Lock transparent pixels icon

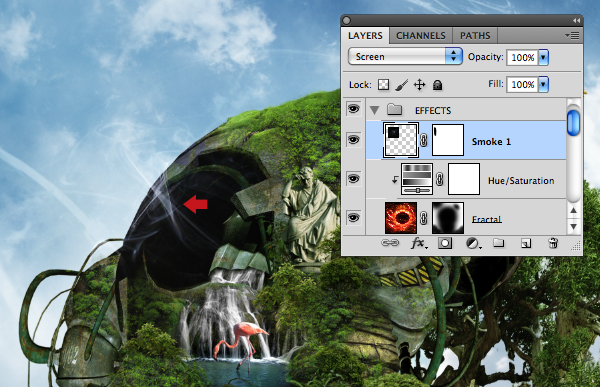(383, 85)
